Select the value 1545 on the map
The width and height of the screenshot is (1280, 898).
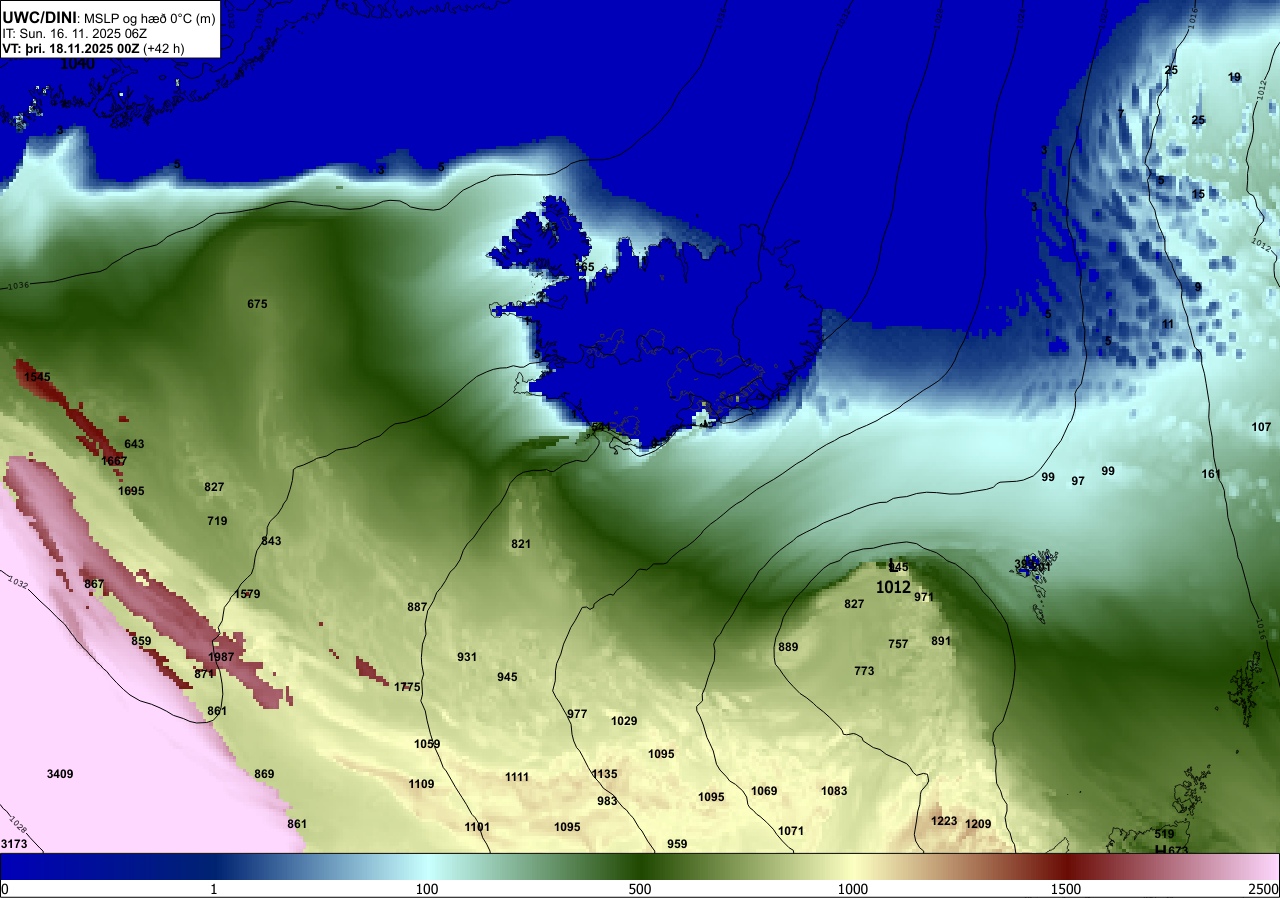pos(37,377)
